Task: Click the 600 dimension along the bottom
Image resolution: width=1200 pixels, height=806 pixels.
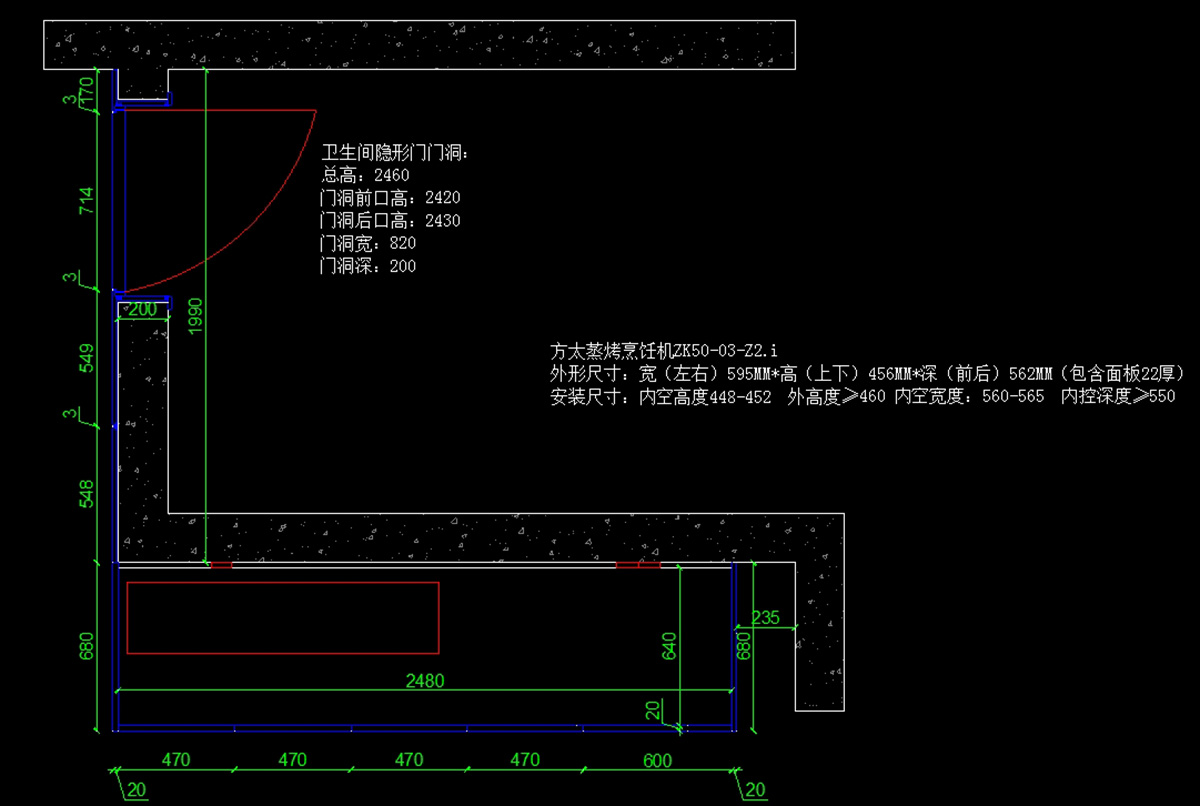Action: (657, 760)
